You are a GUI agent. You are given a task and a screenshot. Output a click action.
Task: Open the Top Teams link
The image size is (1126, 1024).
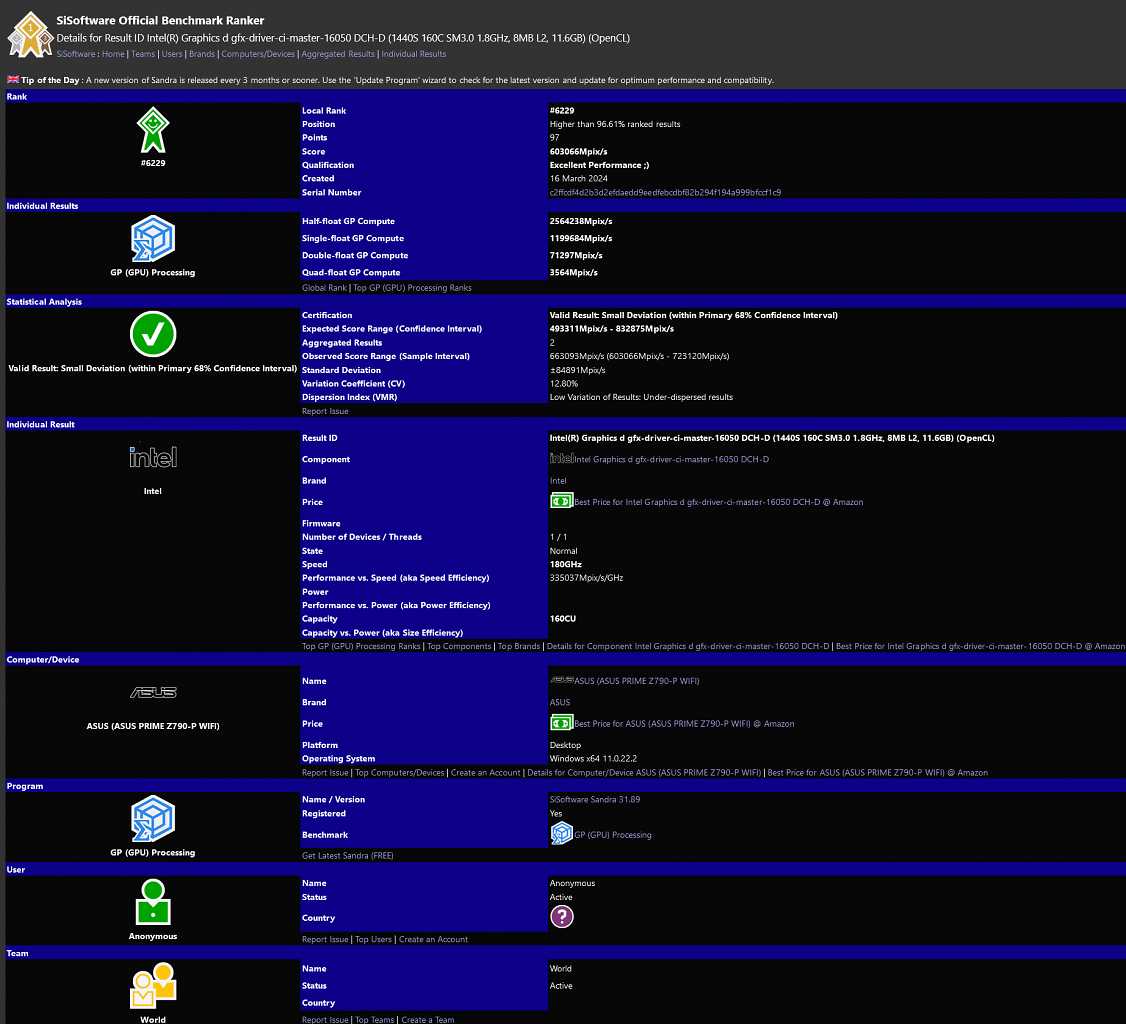[x=375, y=1020]
